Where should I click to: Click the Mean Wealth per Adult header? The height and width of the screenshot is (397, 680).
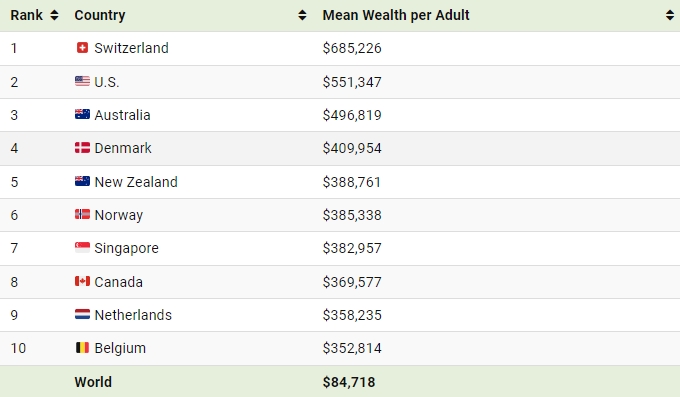[x=396, y=15]
